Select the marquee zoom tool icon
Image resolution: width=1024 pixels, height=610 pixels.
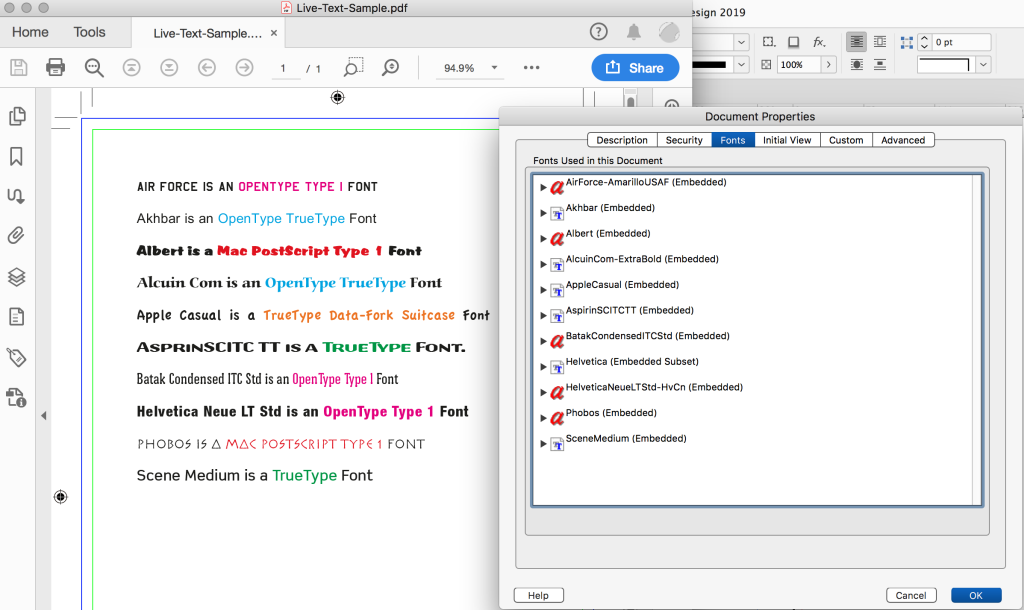click(353, 67)
